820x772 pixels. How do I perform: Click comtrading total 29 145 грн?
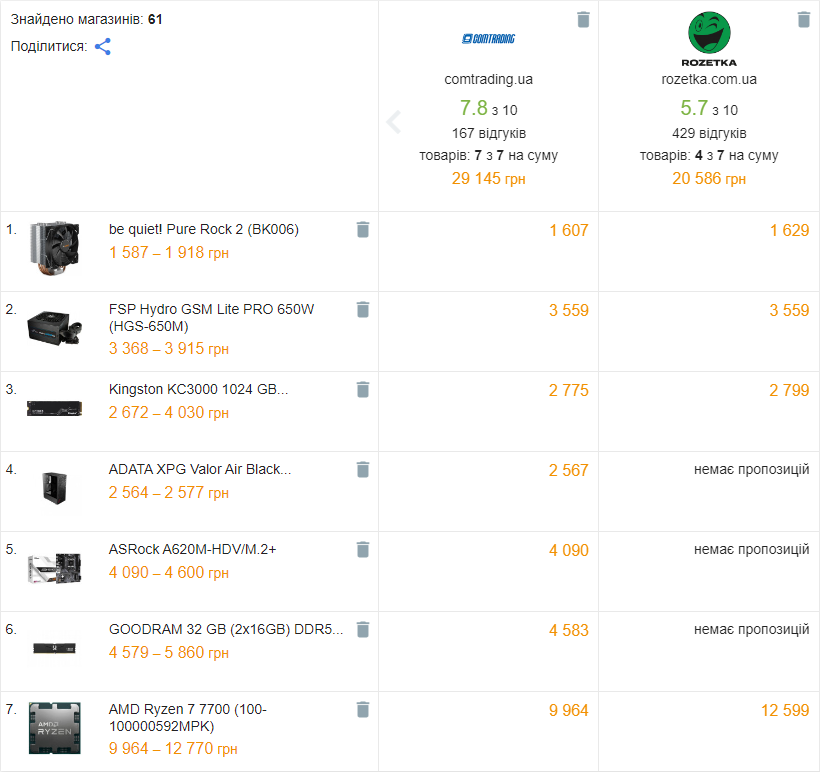[x=488, y=179]
